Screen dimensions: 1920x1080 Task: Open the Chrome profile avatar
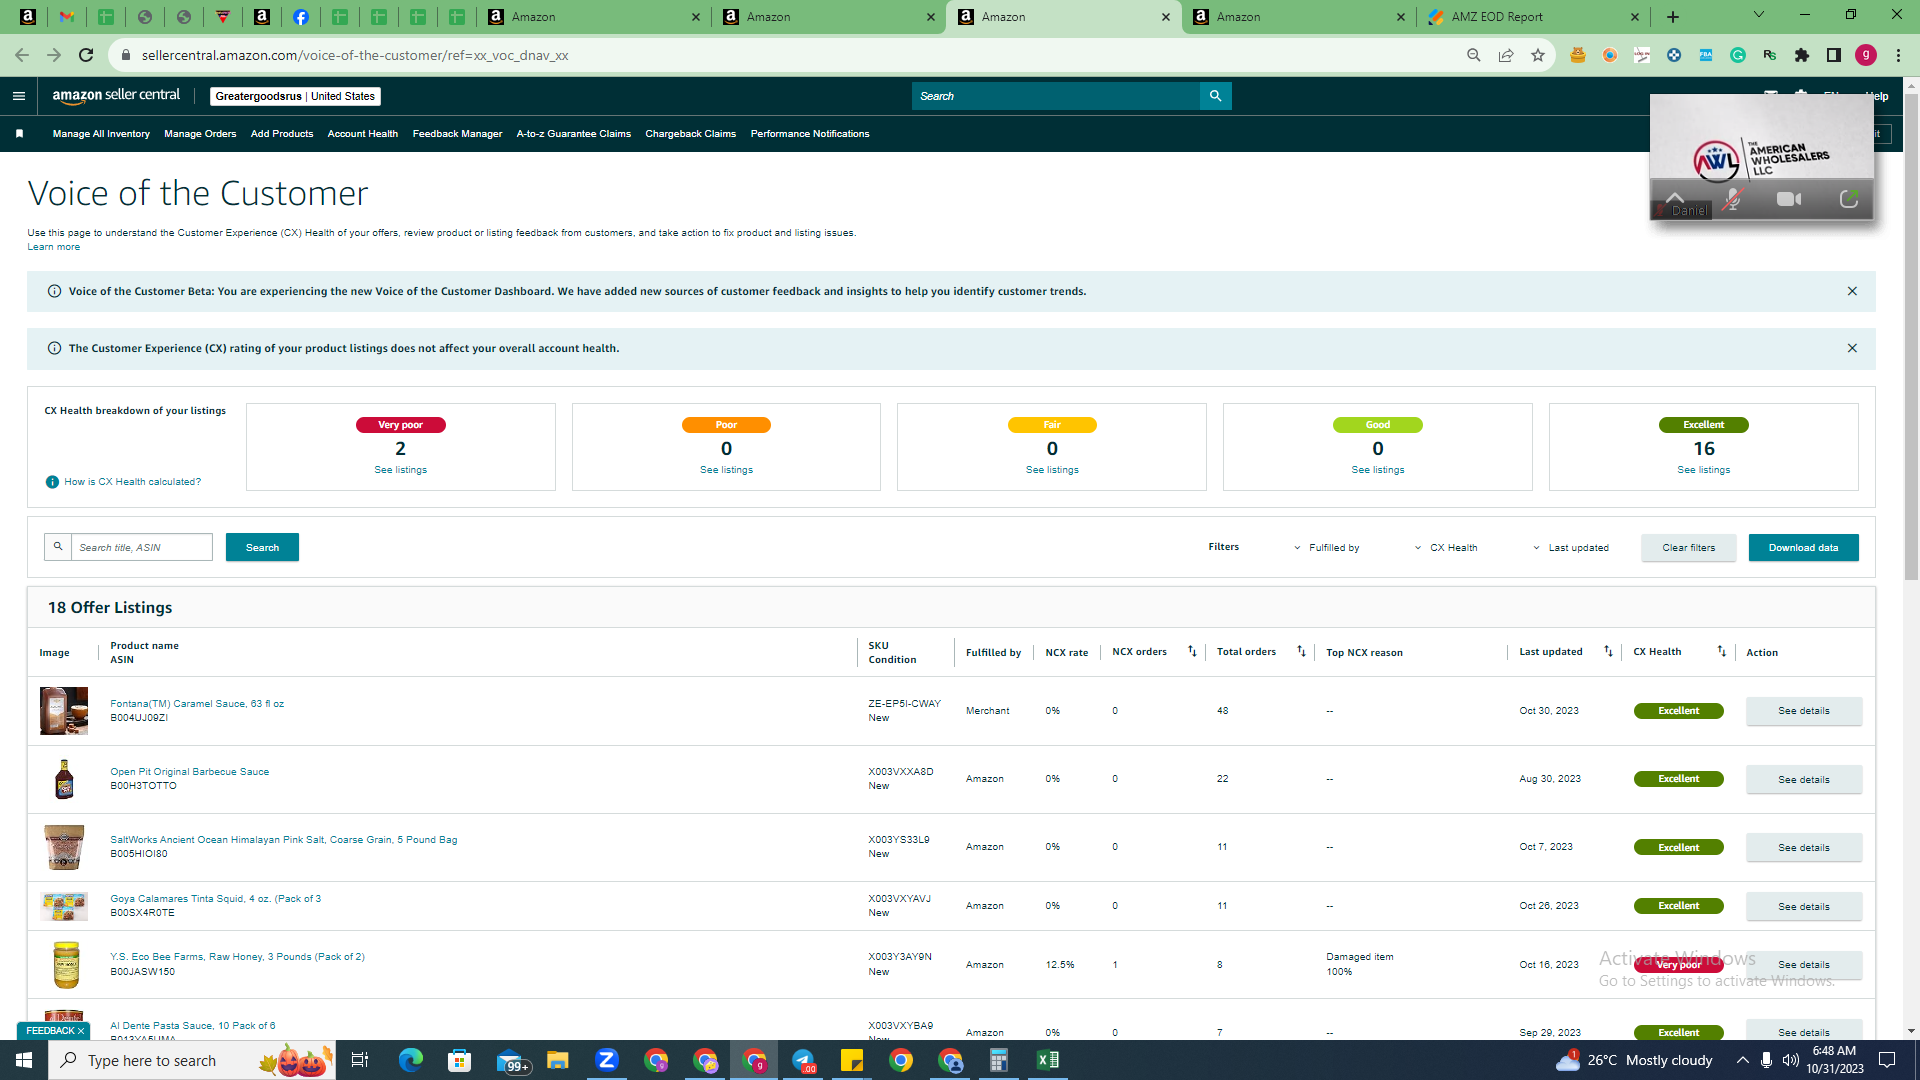pyautogui.click(x=1865, y=55)
